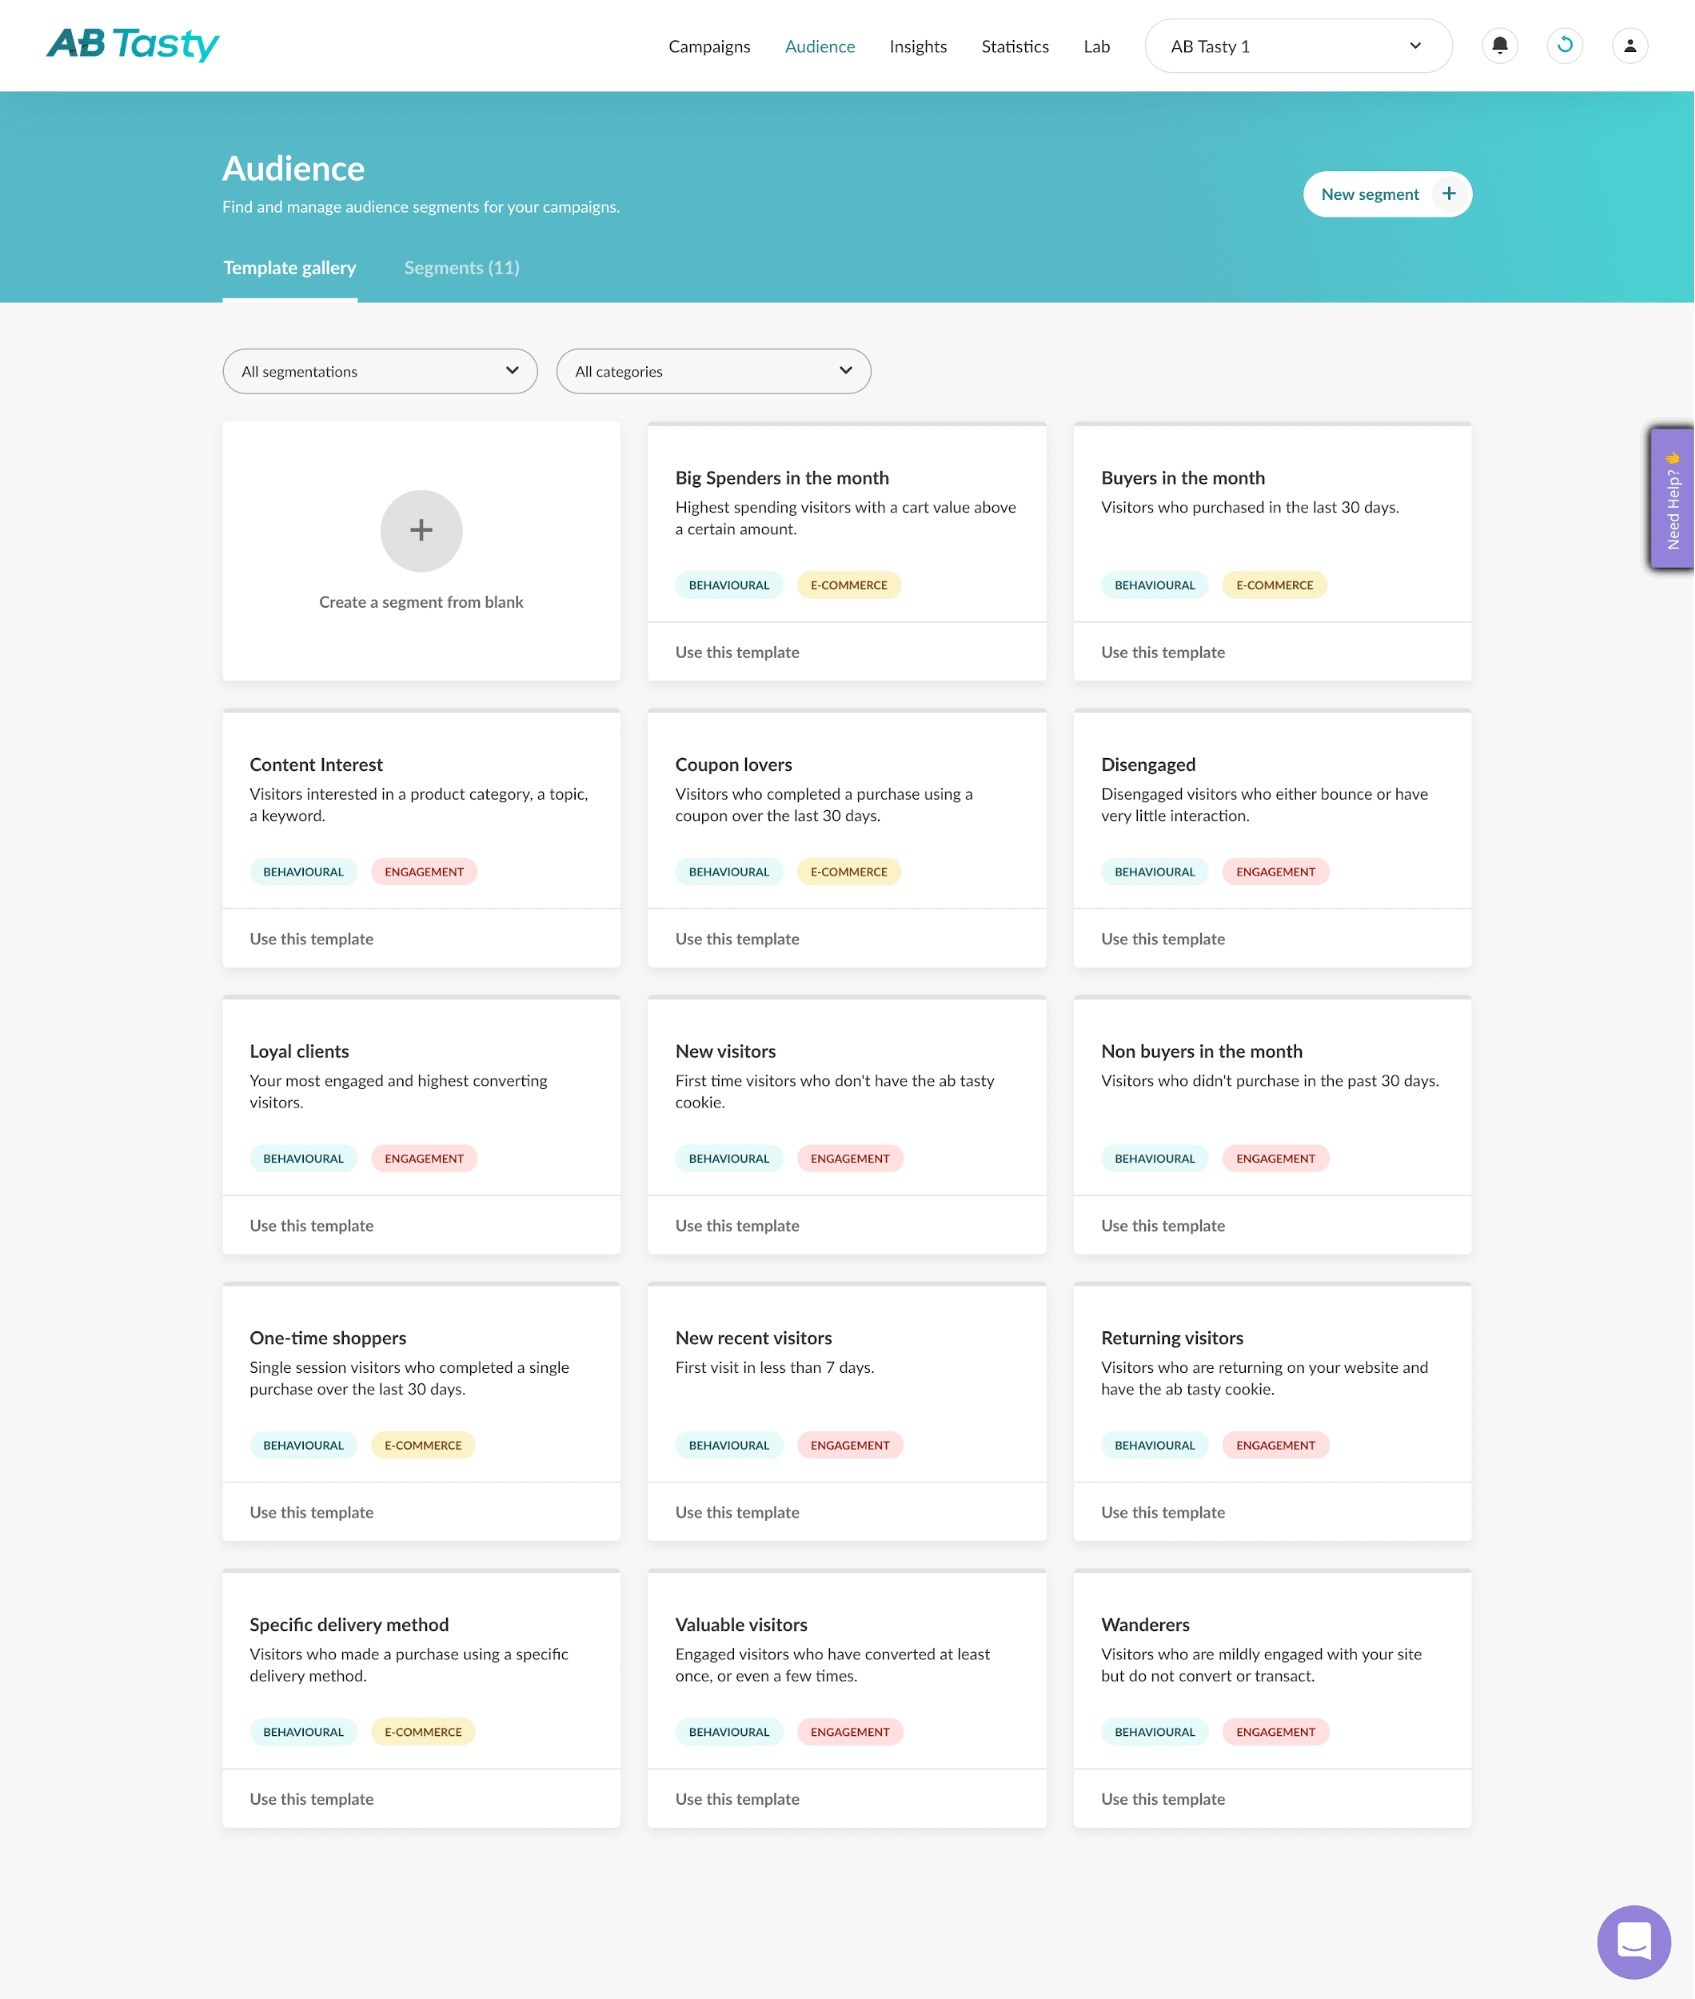Click the AB Tasty logo
This screenshot has height=1999, width=1695.
(133, 44)
